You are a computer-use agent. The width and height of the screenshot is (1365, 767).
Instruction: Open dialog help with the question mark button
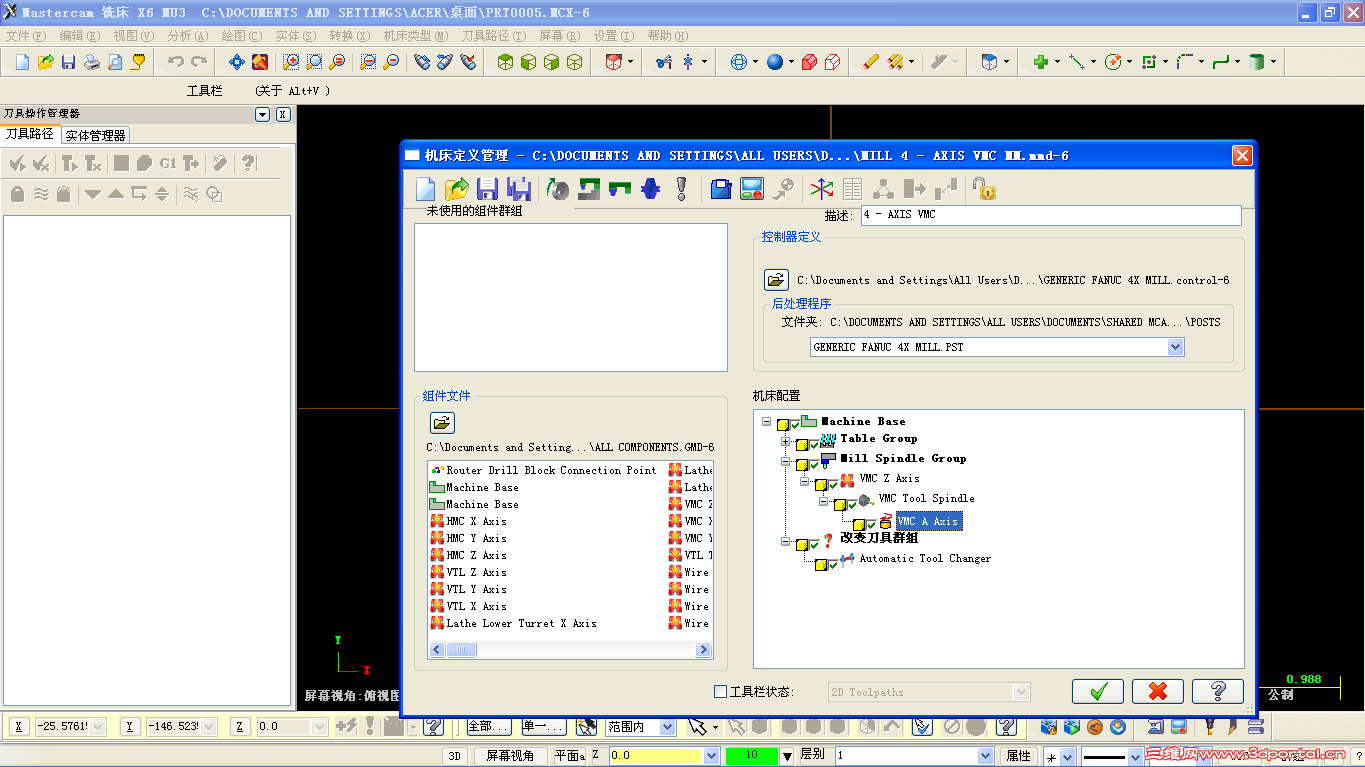[1218, 691]
